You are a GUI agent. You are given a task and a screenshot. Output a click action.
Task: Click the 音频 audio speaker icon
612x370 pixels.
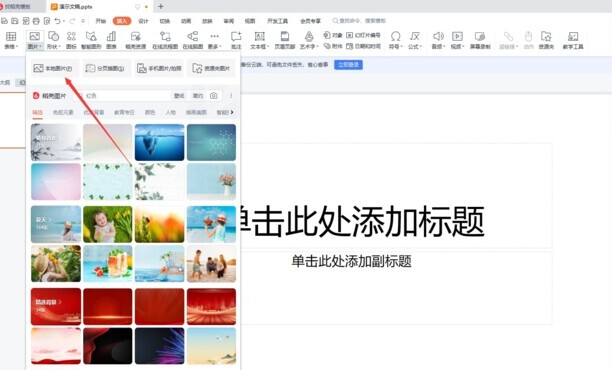pyautogui.click(x=438, y=37)
